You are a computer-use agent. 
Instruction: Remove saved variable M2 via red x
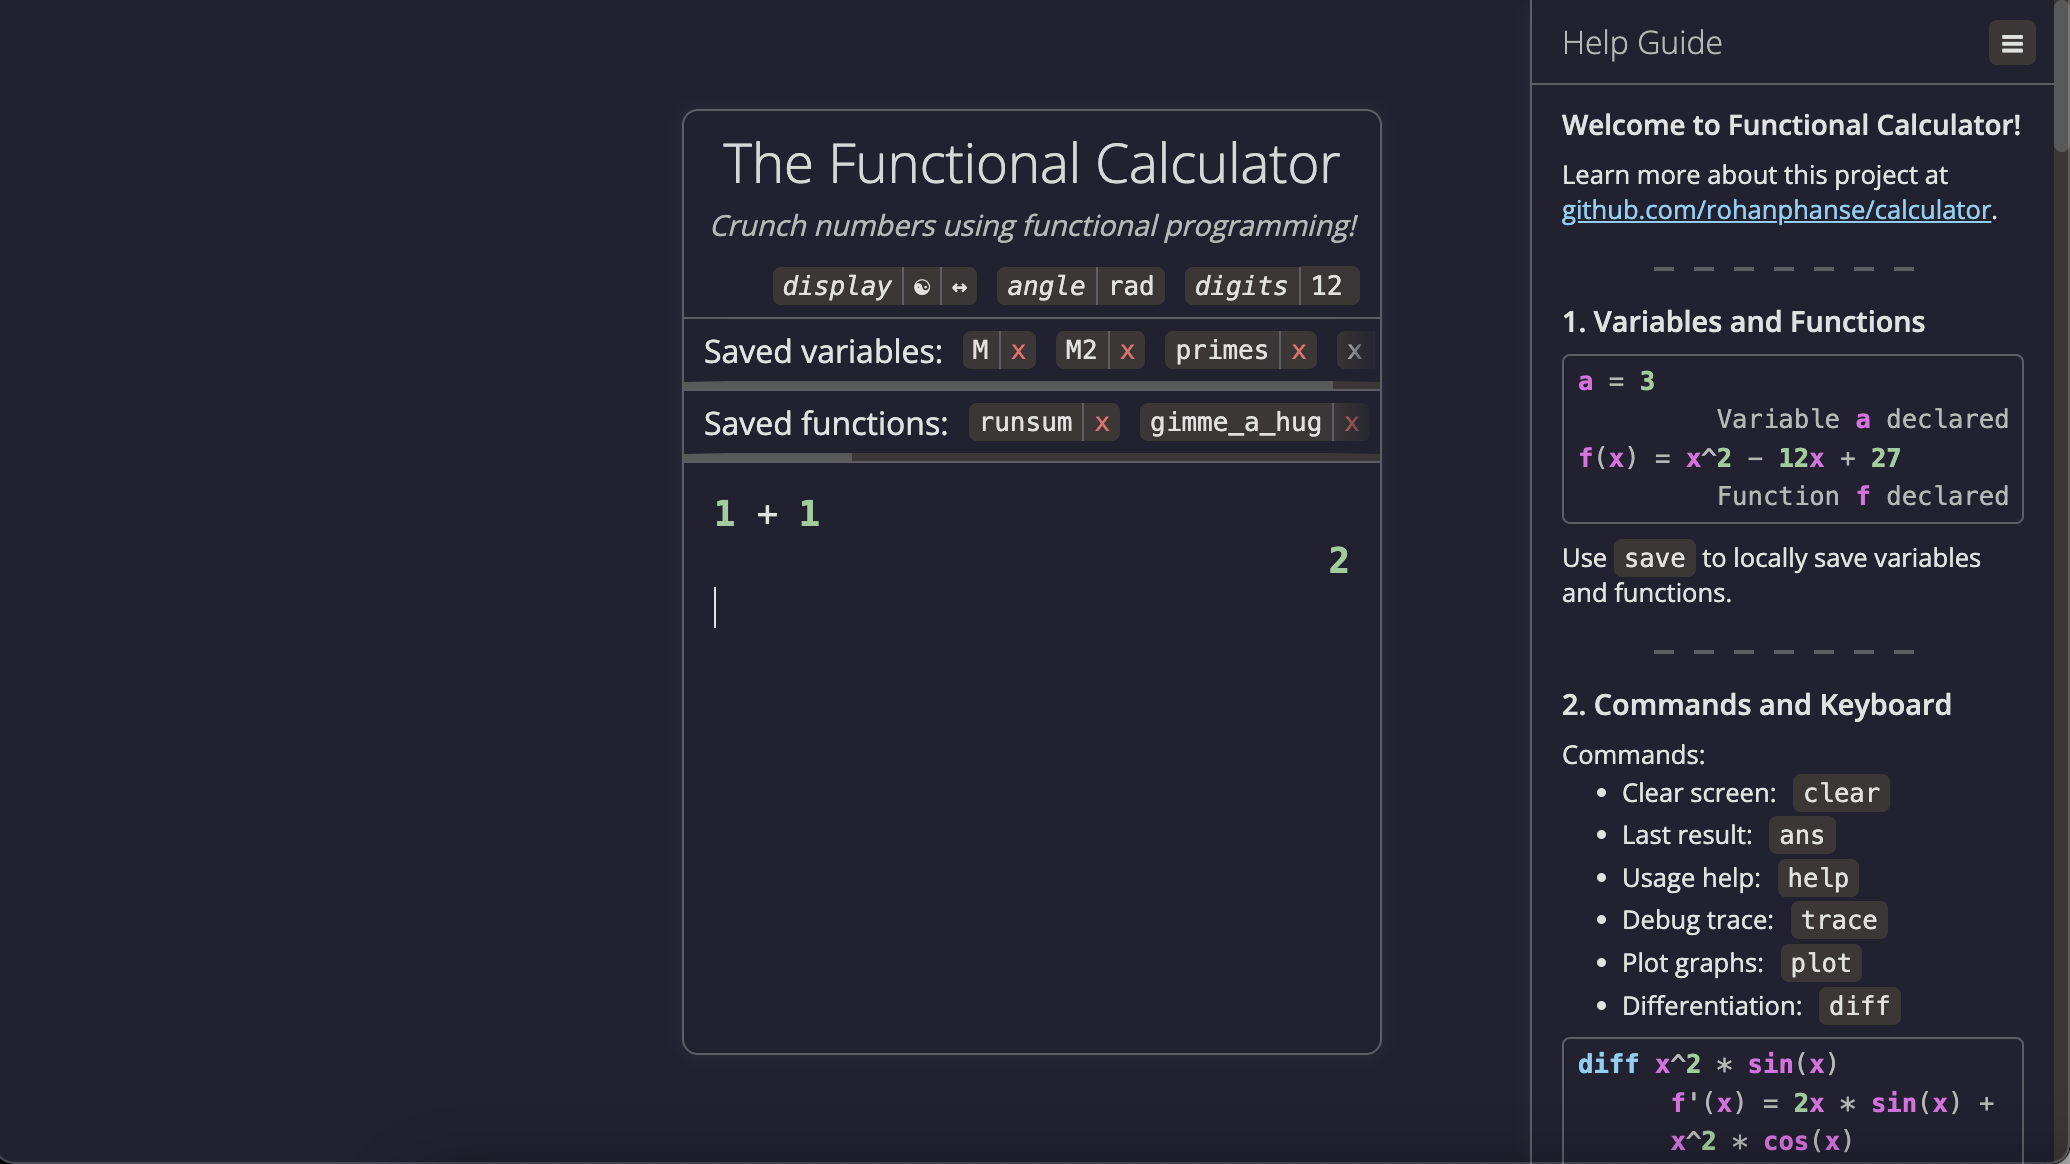(x=1127, y=351)
